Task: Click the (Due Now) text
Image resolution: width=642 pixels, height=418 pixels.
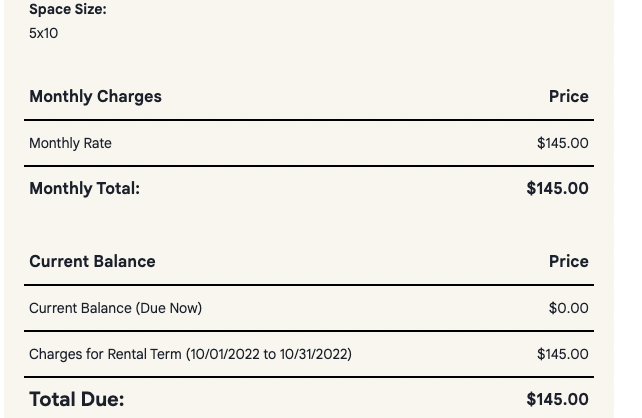Action: click(x=168, y=308)
